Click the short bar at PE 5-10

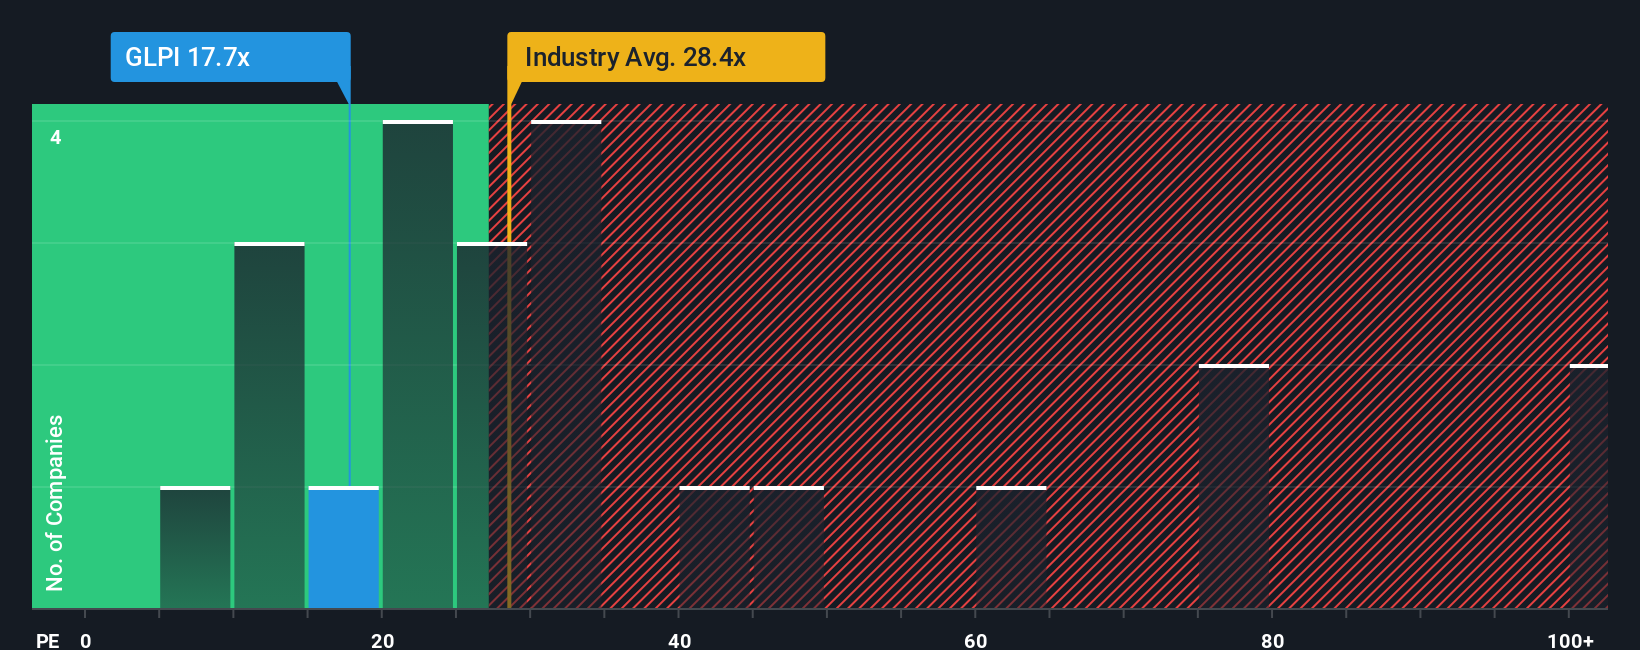[x=195, y=548]
